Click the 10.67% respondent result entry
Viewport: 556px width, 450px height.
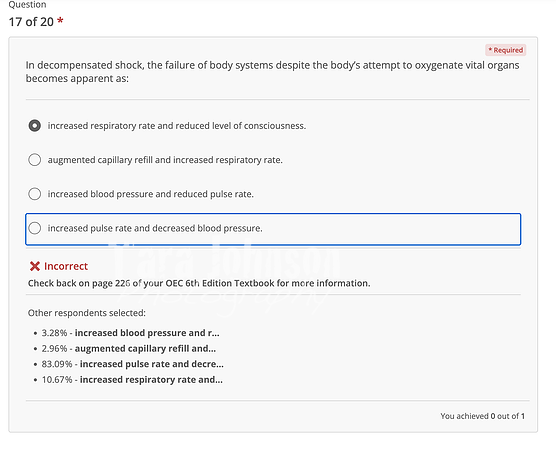132,380
